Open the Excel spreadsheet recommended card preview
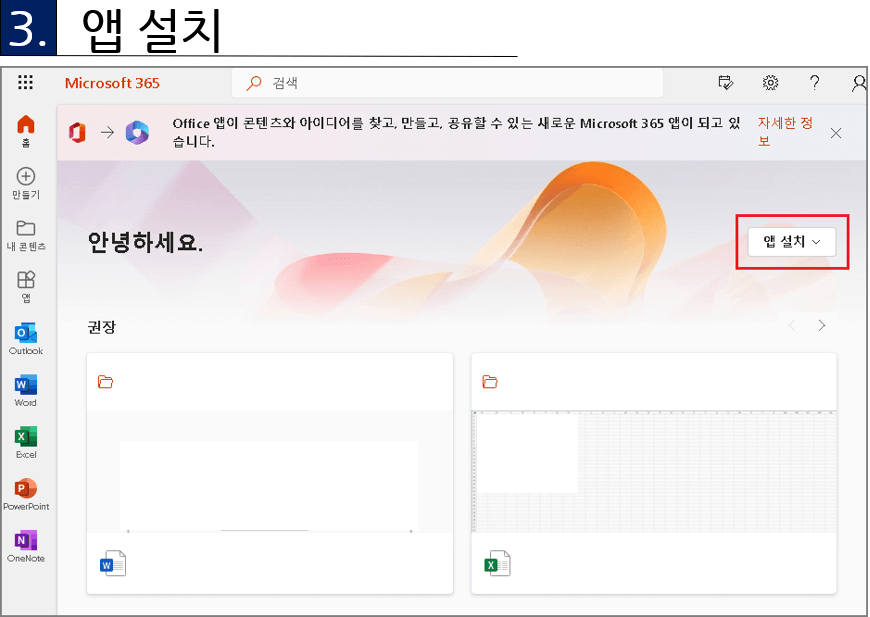 coord(654,472)
